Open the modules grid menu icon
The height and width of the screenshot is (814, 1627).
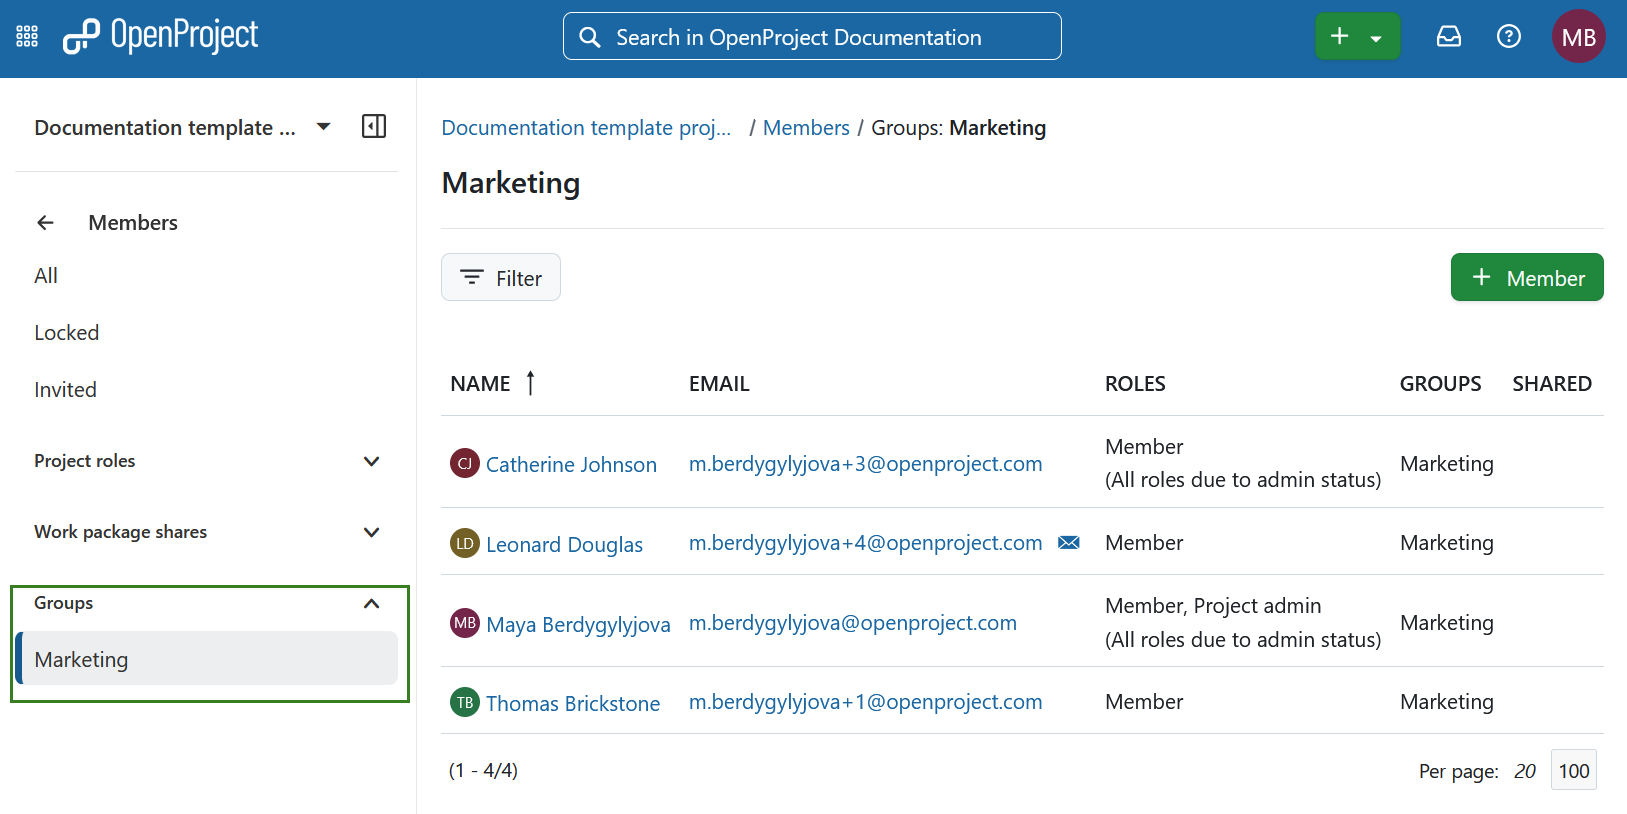[x=27, y=37]
